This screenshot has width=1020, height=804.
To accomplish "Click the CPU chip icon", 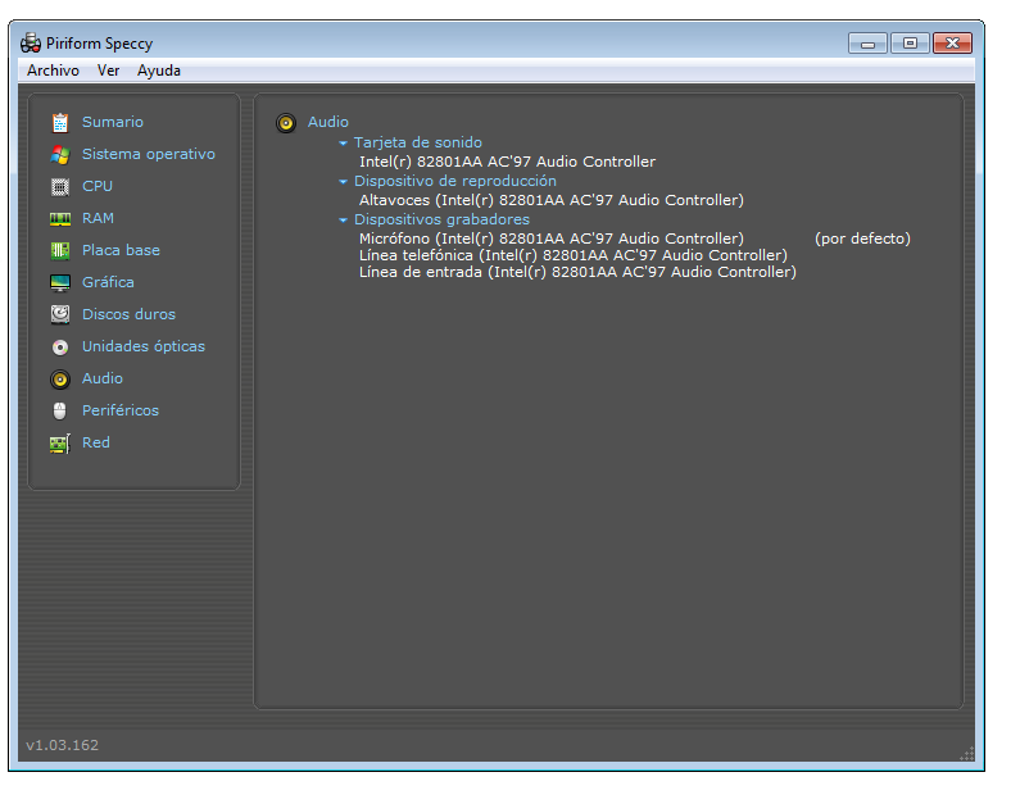I will pos(60,187).
